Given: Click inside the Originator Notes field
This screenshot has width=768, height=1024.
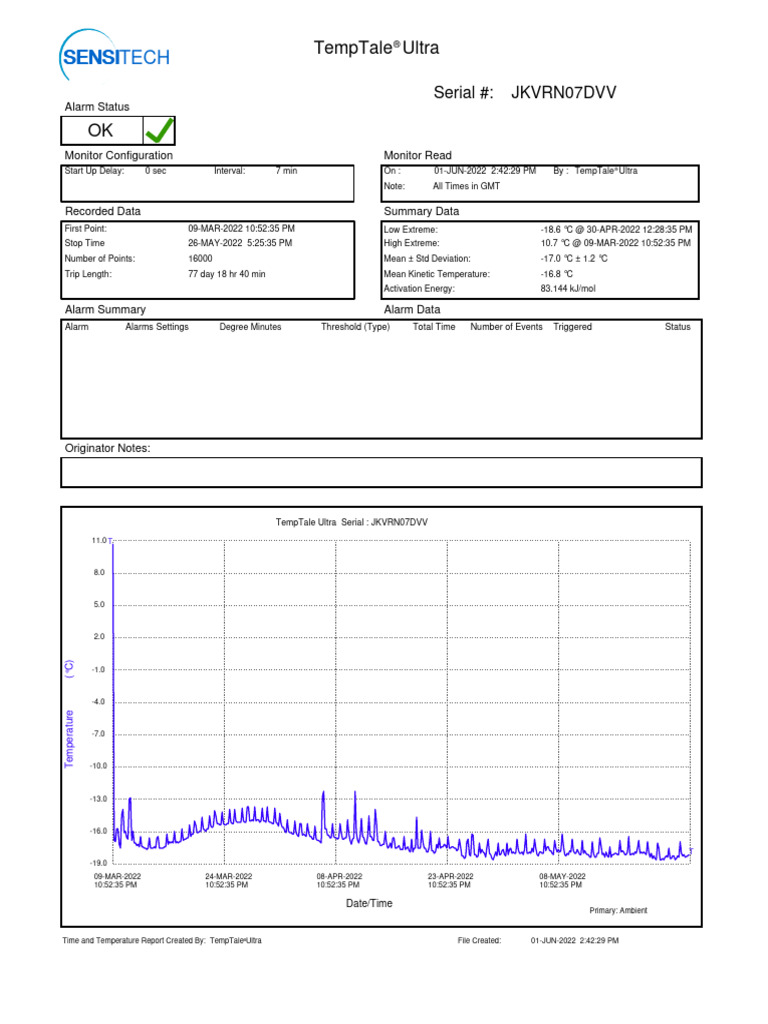Looking at the screenshot, I should (x=382, y=472).
